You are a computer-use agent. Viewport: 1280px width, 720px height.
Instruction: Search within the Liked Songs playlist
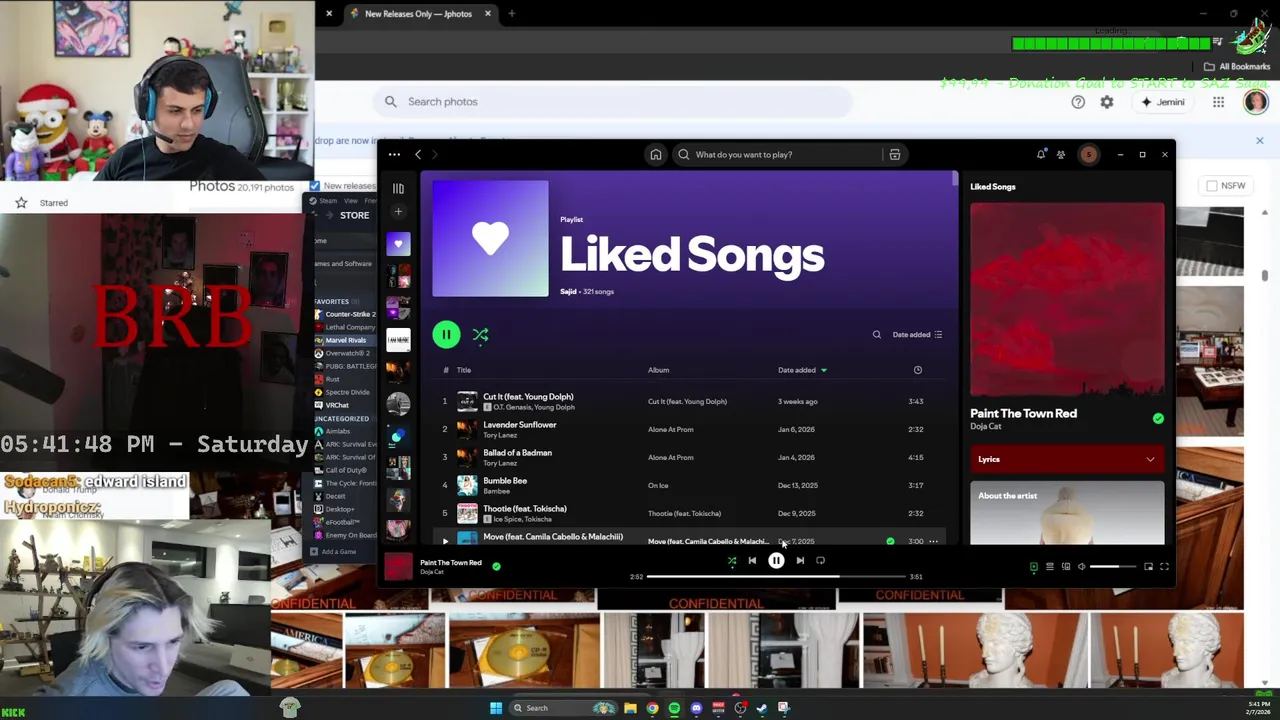click(x=877, y=335)
